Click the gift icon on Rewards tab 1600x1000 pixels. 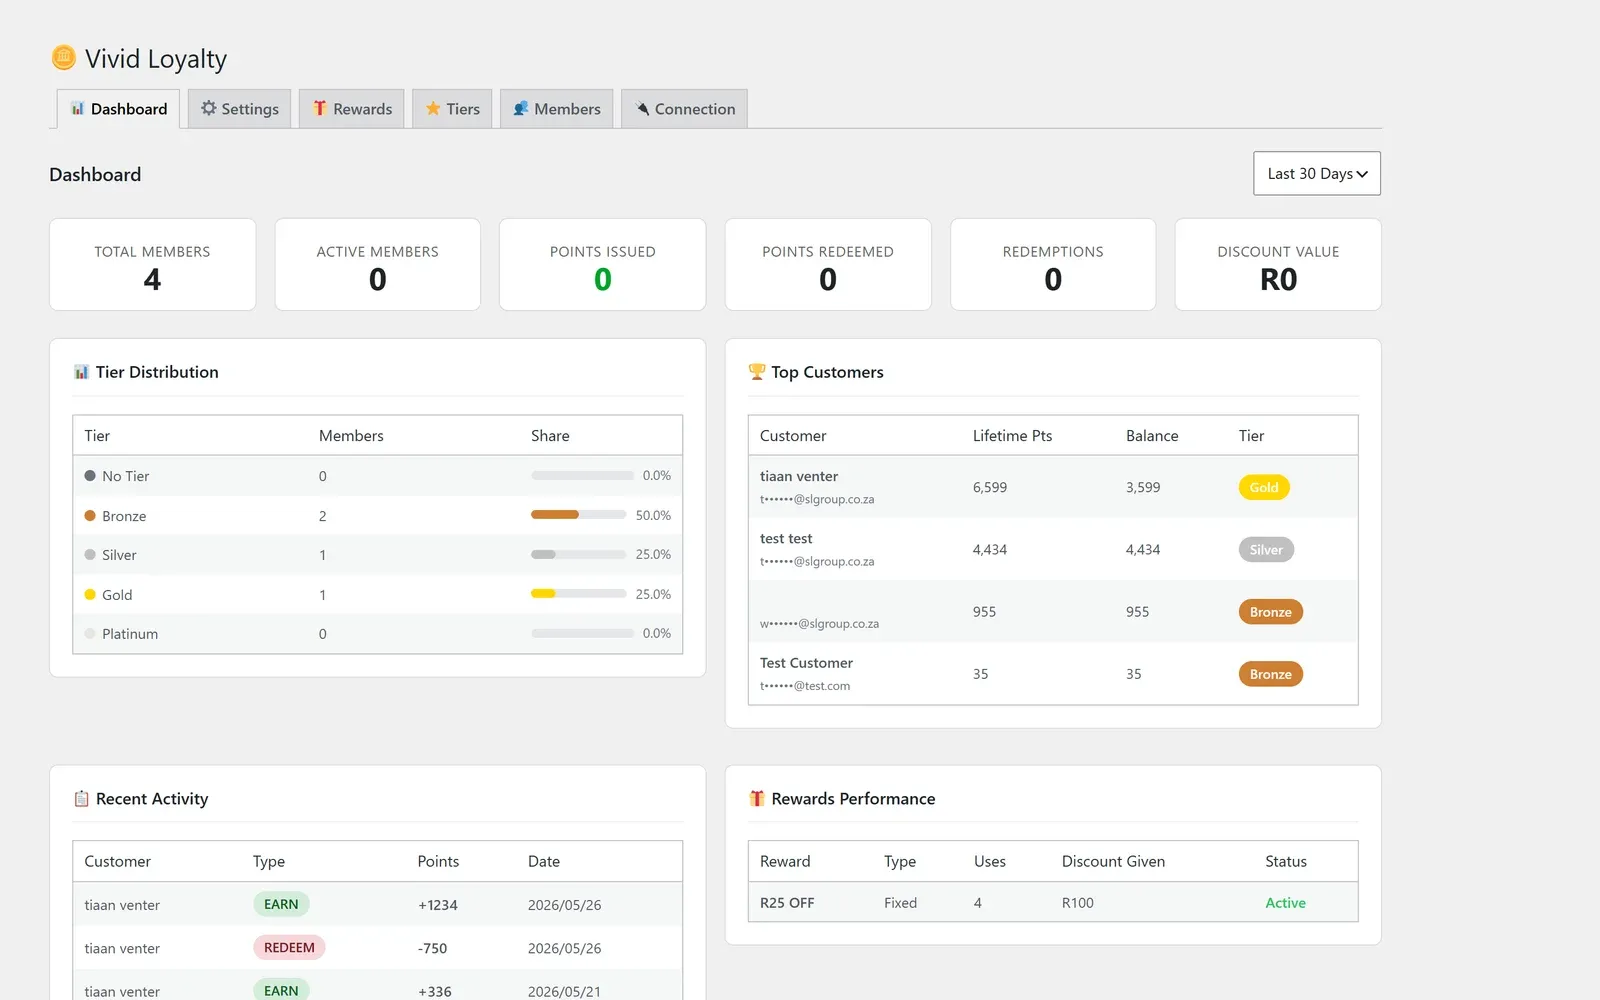pyautogui.click(x=320, y=108)
